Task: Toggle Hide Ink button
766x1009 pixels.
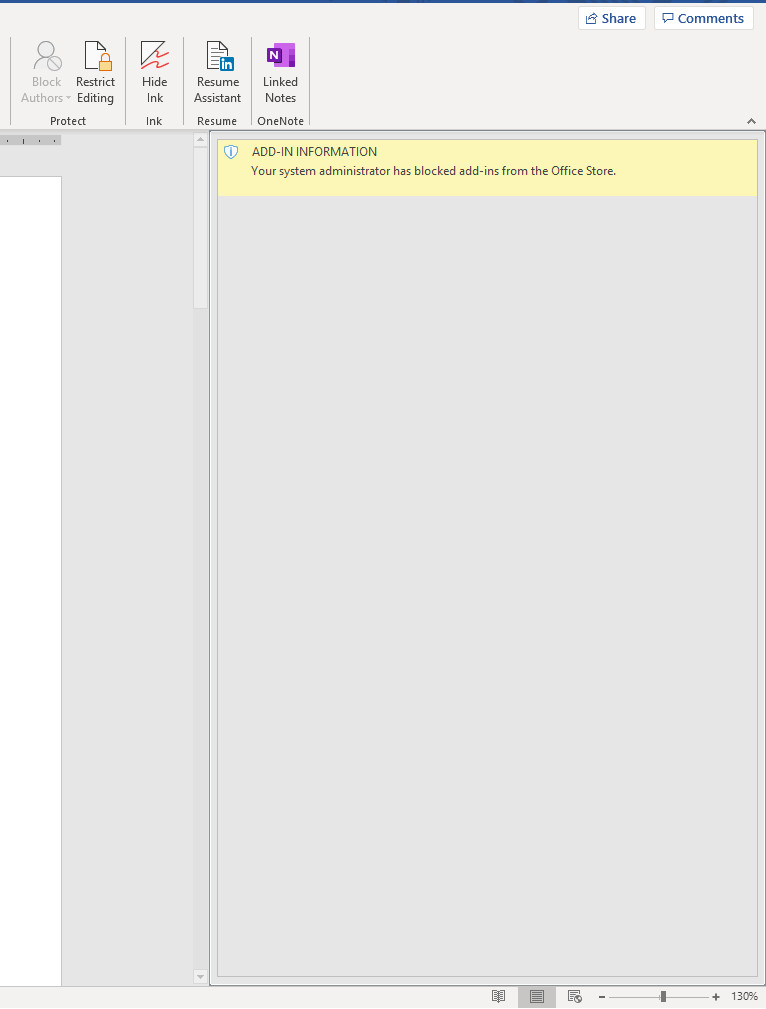Action: tap(154, 73)
